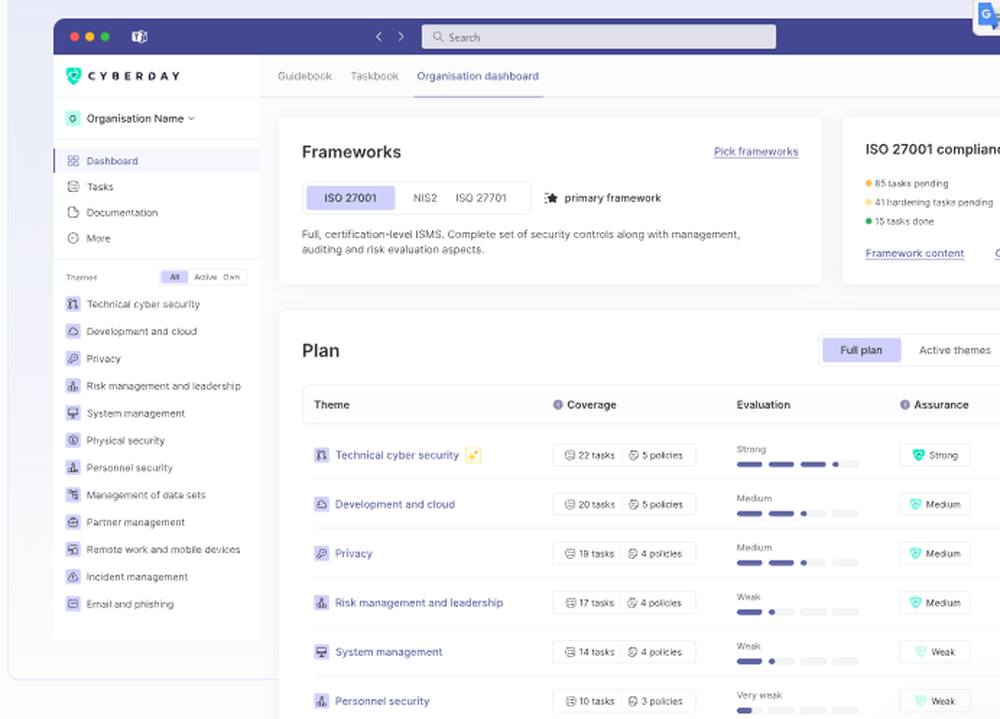Click the Google Translate icon at top right
The image size is (1000, 719).
987,15
